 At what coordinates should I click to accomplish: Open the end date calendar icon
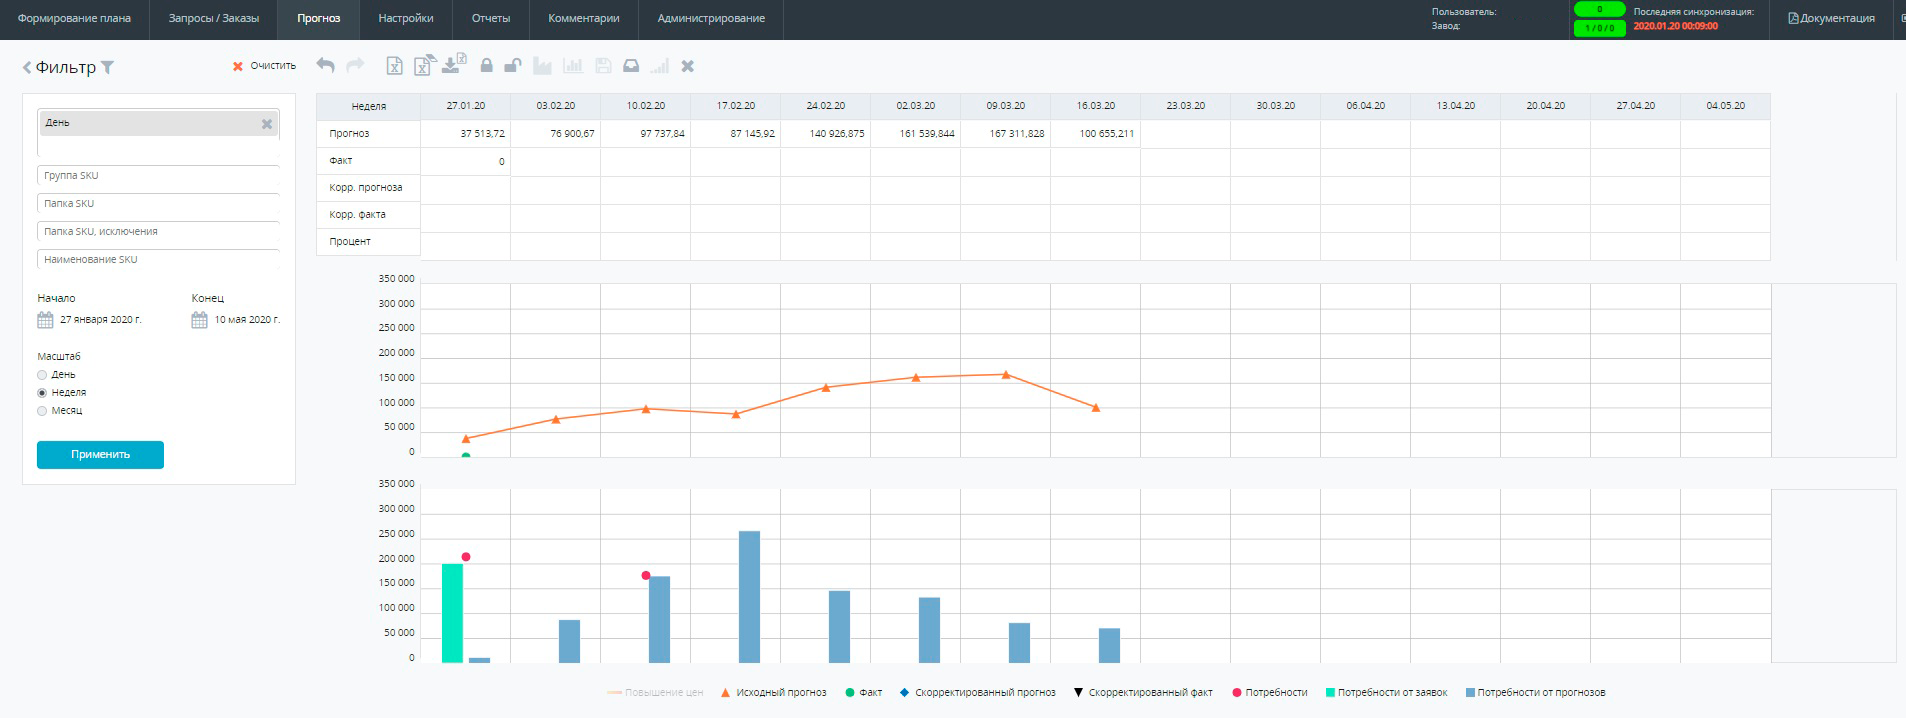click(199, 320)
